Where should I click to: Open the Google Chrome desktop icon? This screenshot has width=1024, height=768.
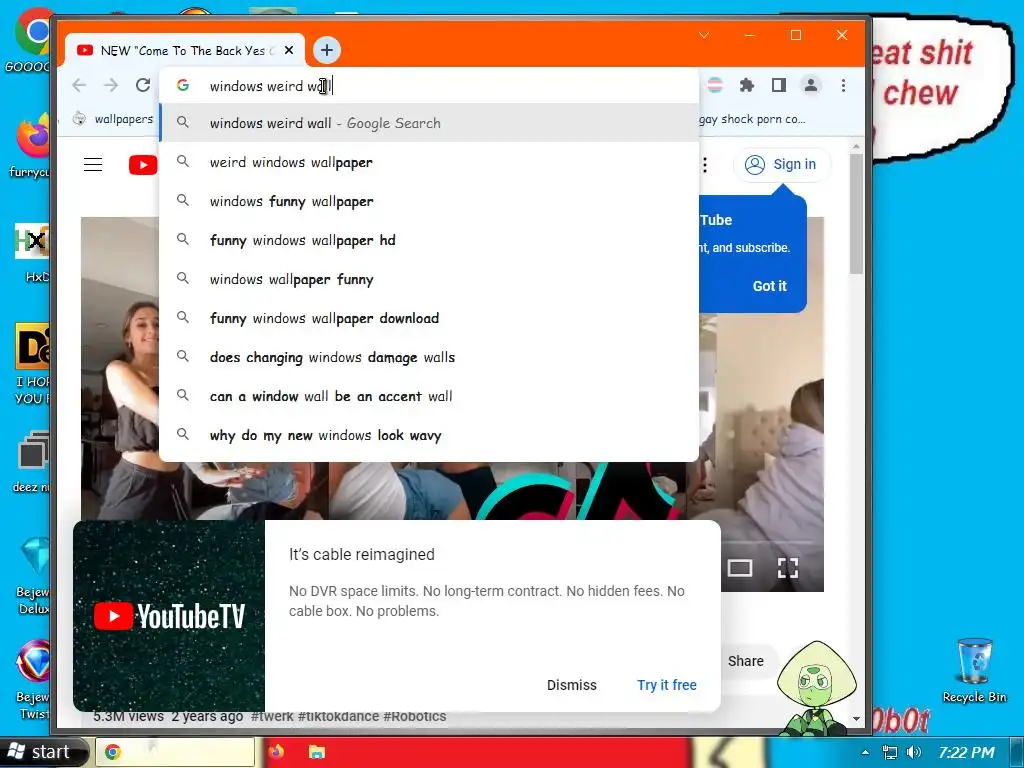point(30,40)
